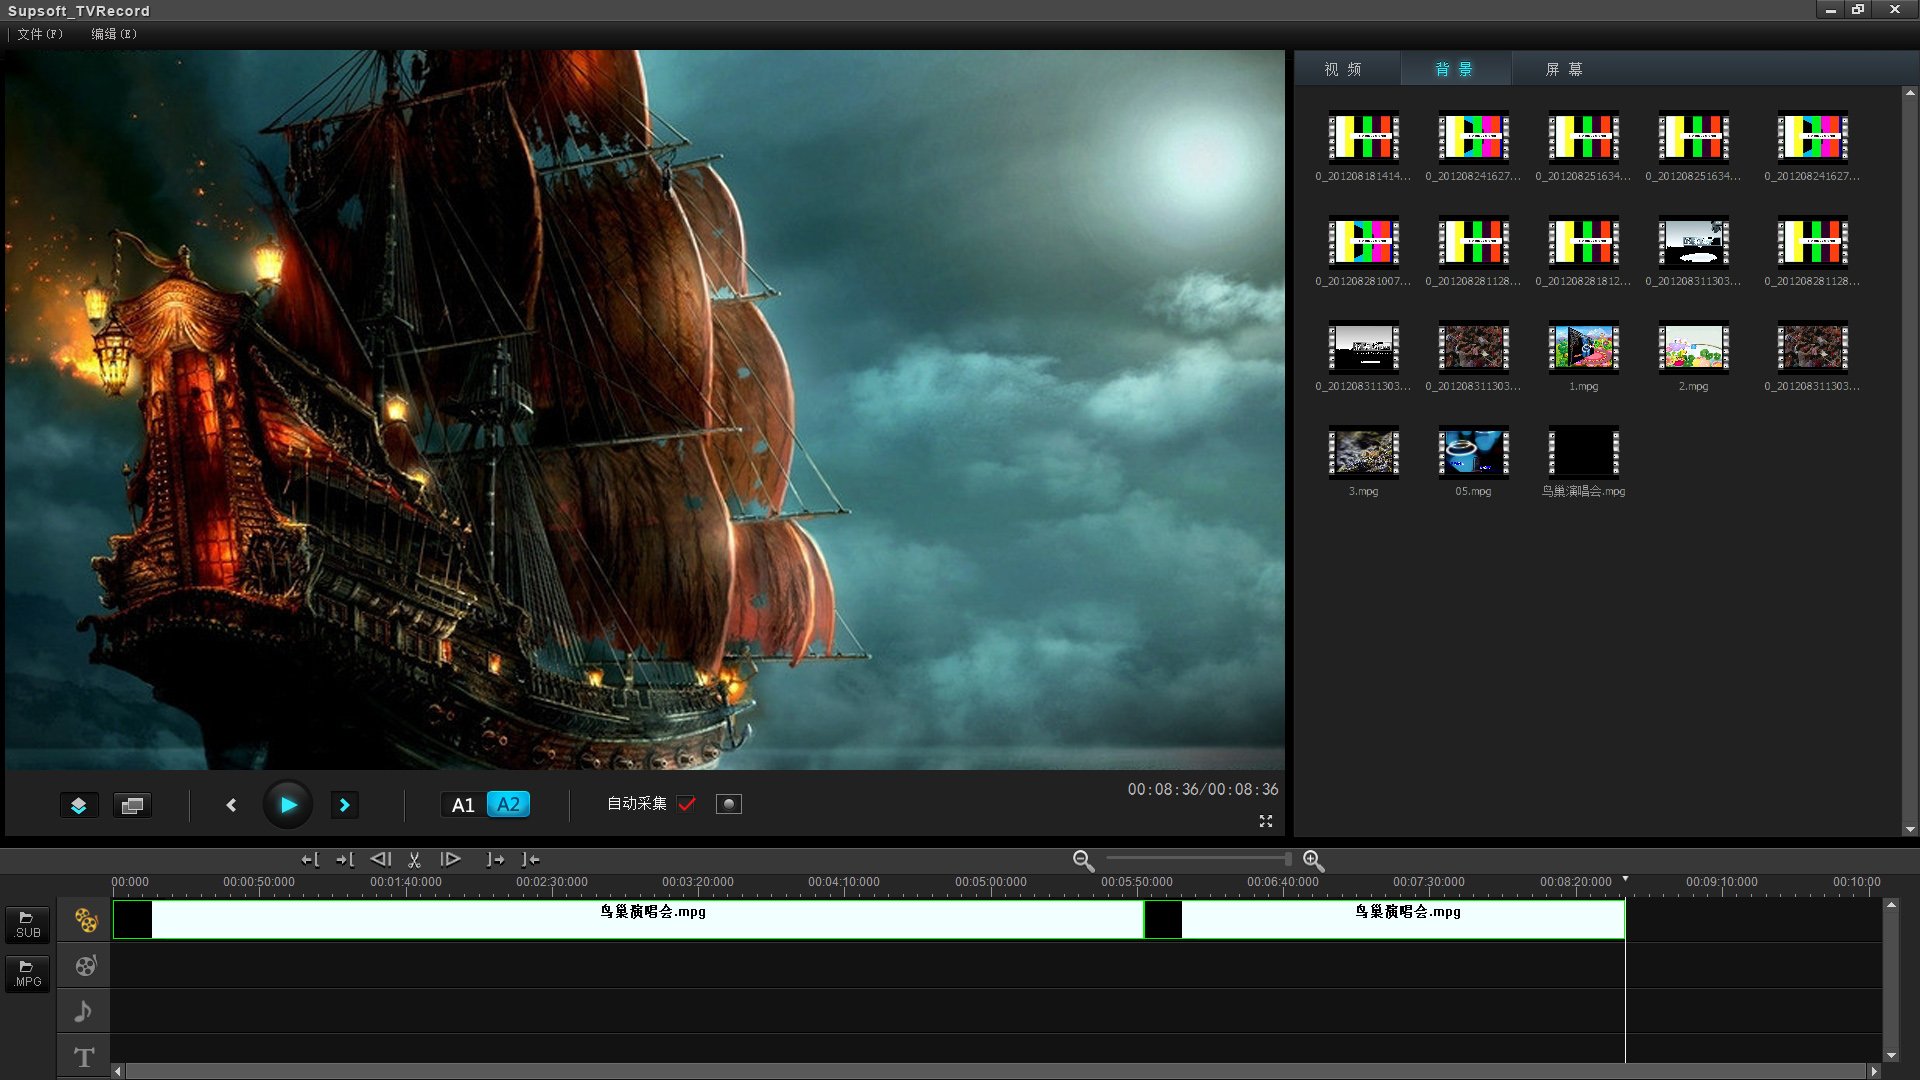Step to the next frame arrow

[x=345, y=805]
